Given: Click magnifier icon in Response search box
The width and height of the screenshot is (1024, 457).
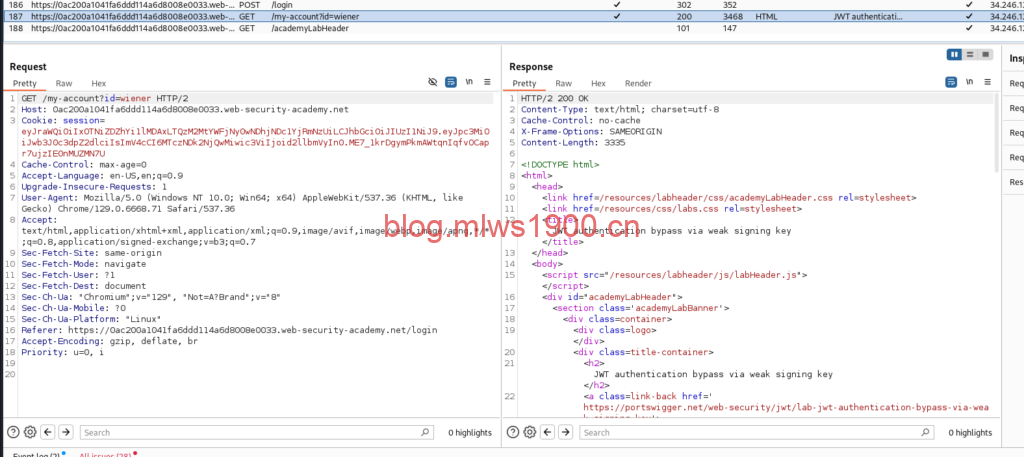Looking at the screenshot, I should point(925,432).
